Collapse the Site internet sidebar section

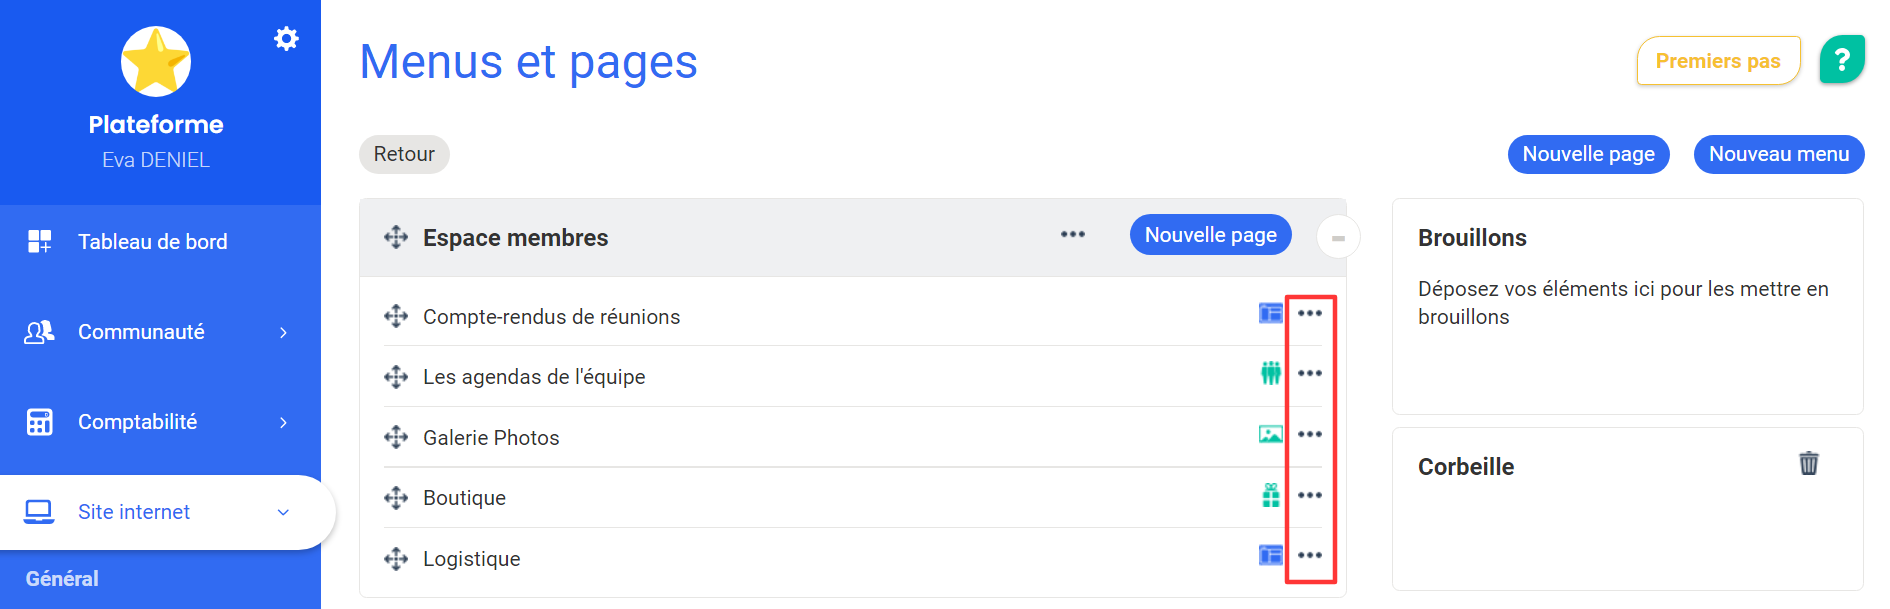point(283,512)
